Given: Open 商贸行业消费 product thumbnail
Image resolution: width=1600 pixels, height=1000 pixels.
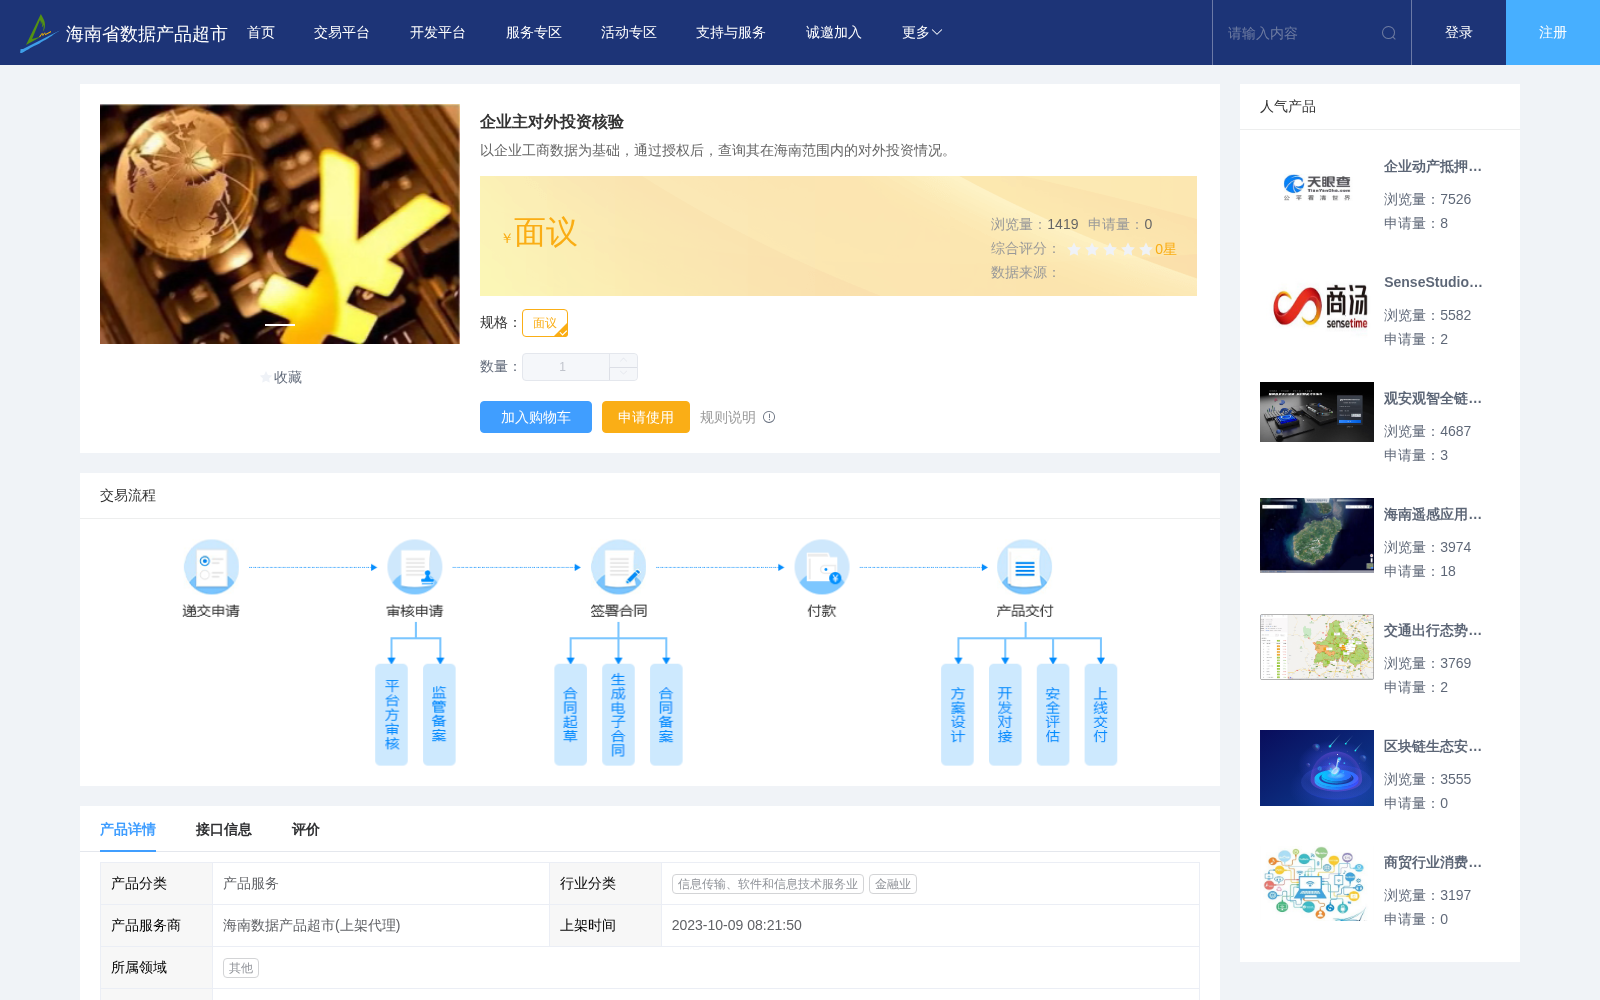Looking at the screenshot, I should (1317, 884).
